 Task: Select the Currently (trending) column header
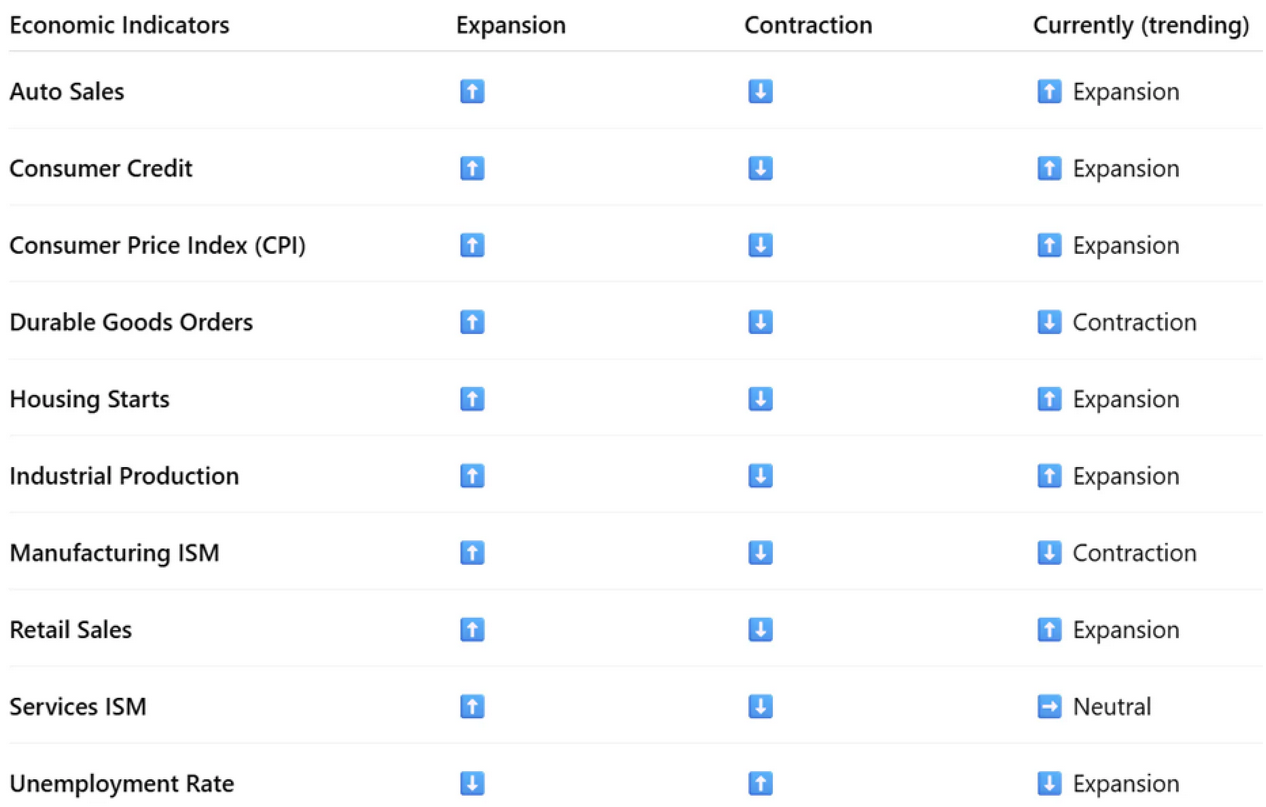pyautogui.click(x=1141, y=25)
